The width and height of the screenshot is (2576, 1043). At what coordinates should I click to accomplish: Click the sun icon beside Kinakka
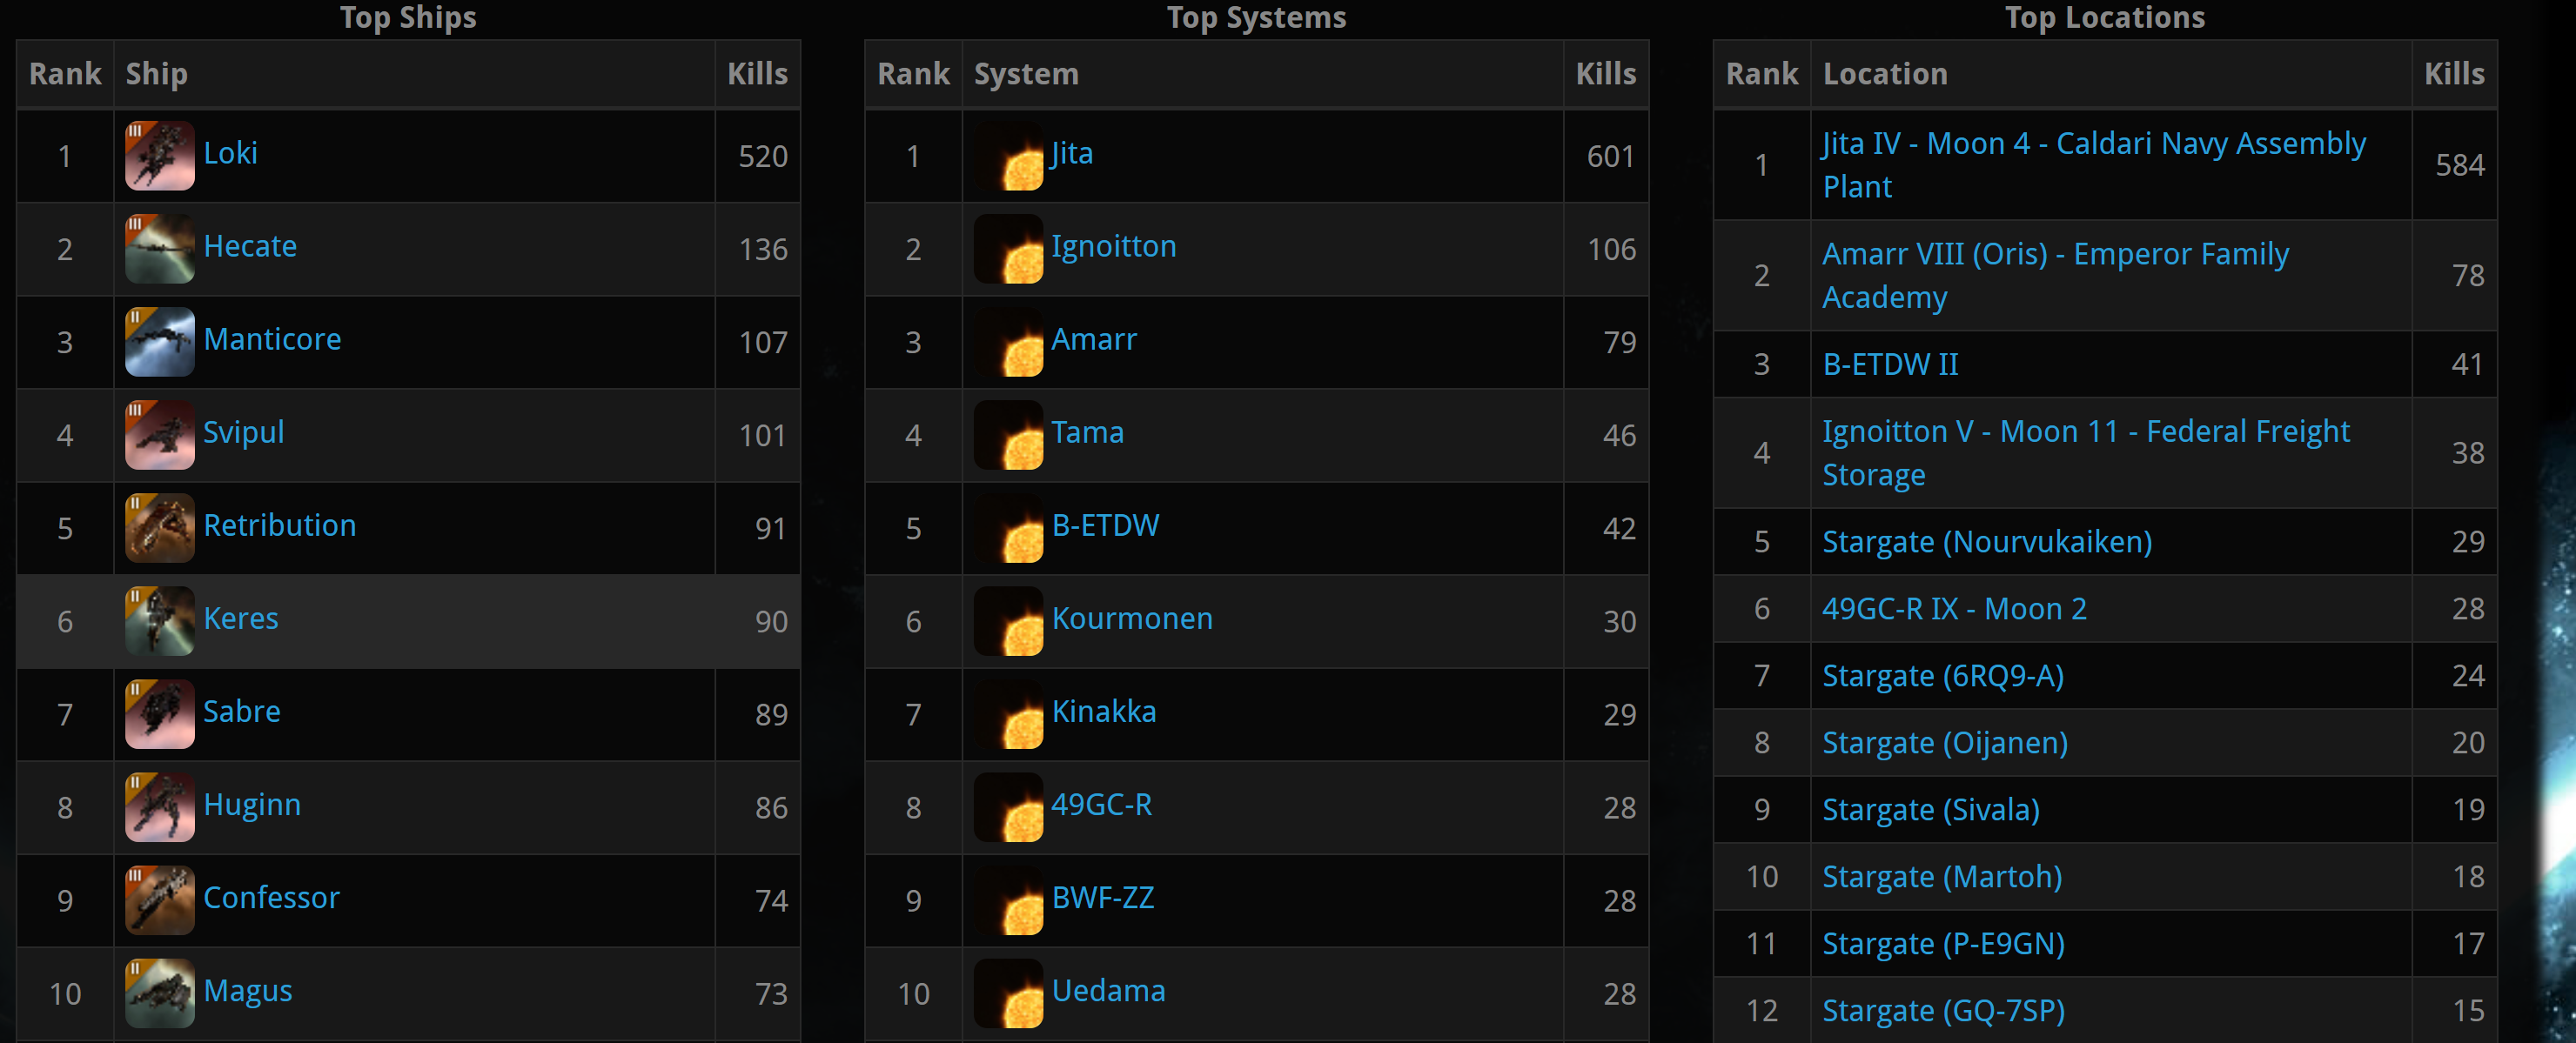point(1009,713)
